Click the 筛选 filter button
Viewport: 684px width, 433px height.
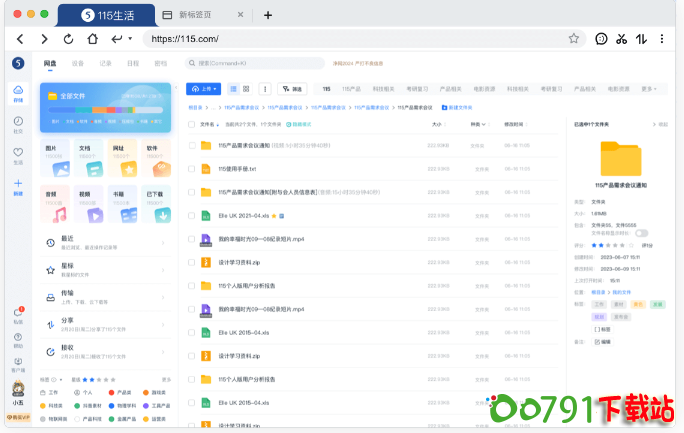pyautogui.click(x=292, y=89)
